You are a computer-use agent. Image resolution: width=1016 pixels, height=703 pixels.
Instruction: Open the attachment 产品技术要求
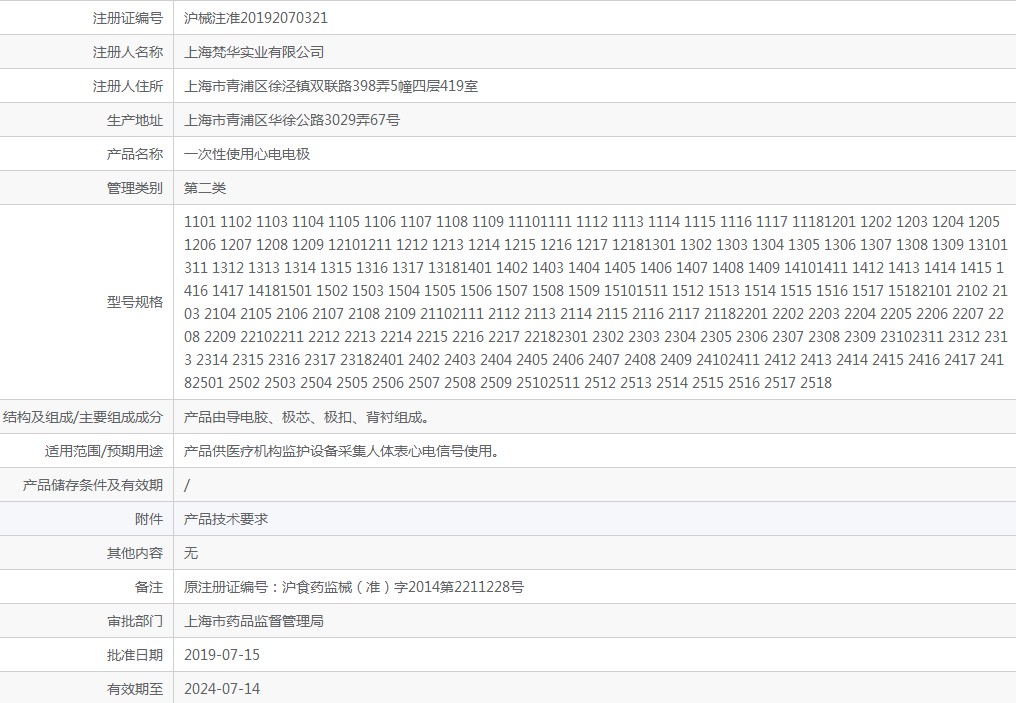pyautogui.click(x=225, y=519)
